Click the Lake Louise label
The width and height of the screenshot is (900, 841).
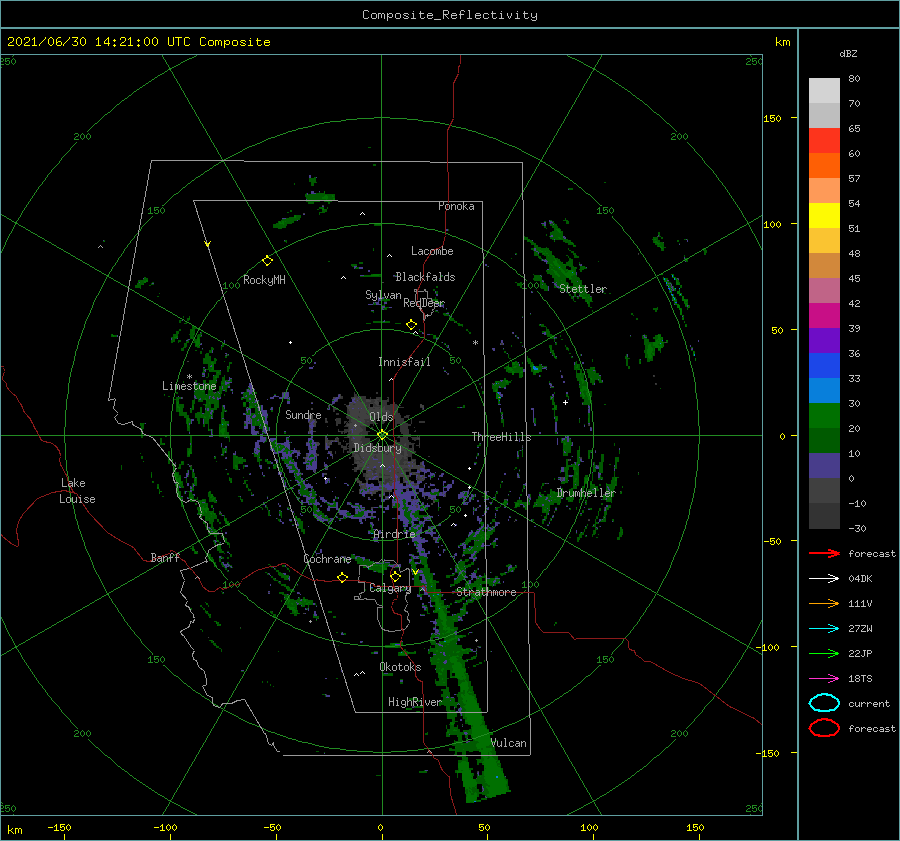pyautogui.click(x=77, y=491)
